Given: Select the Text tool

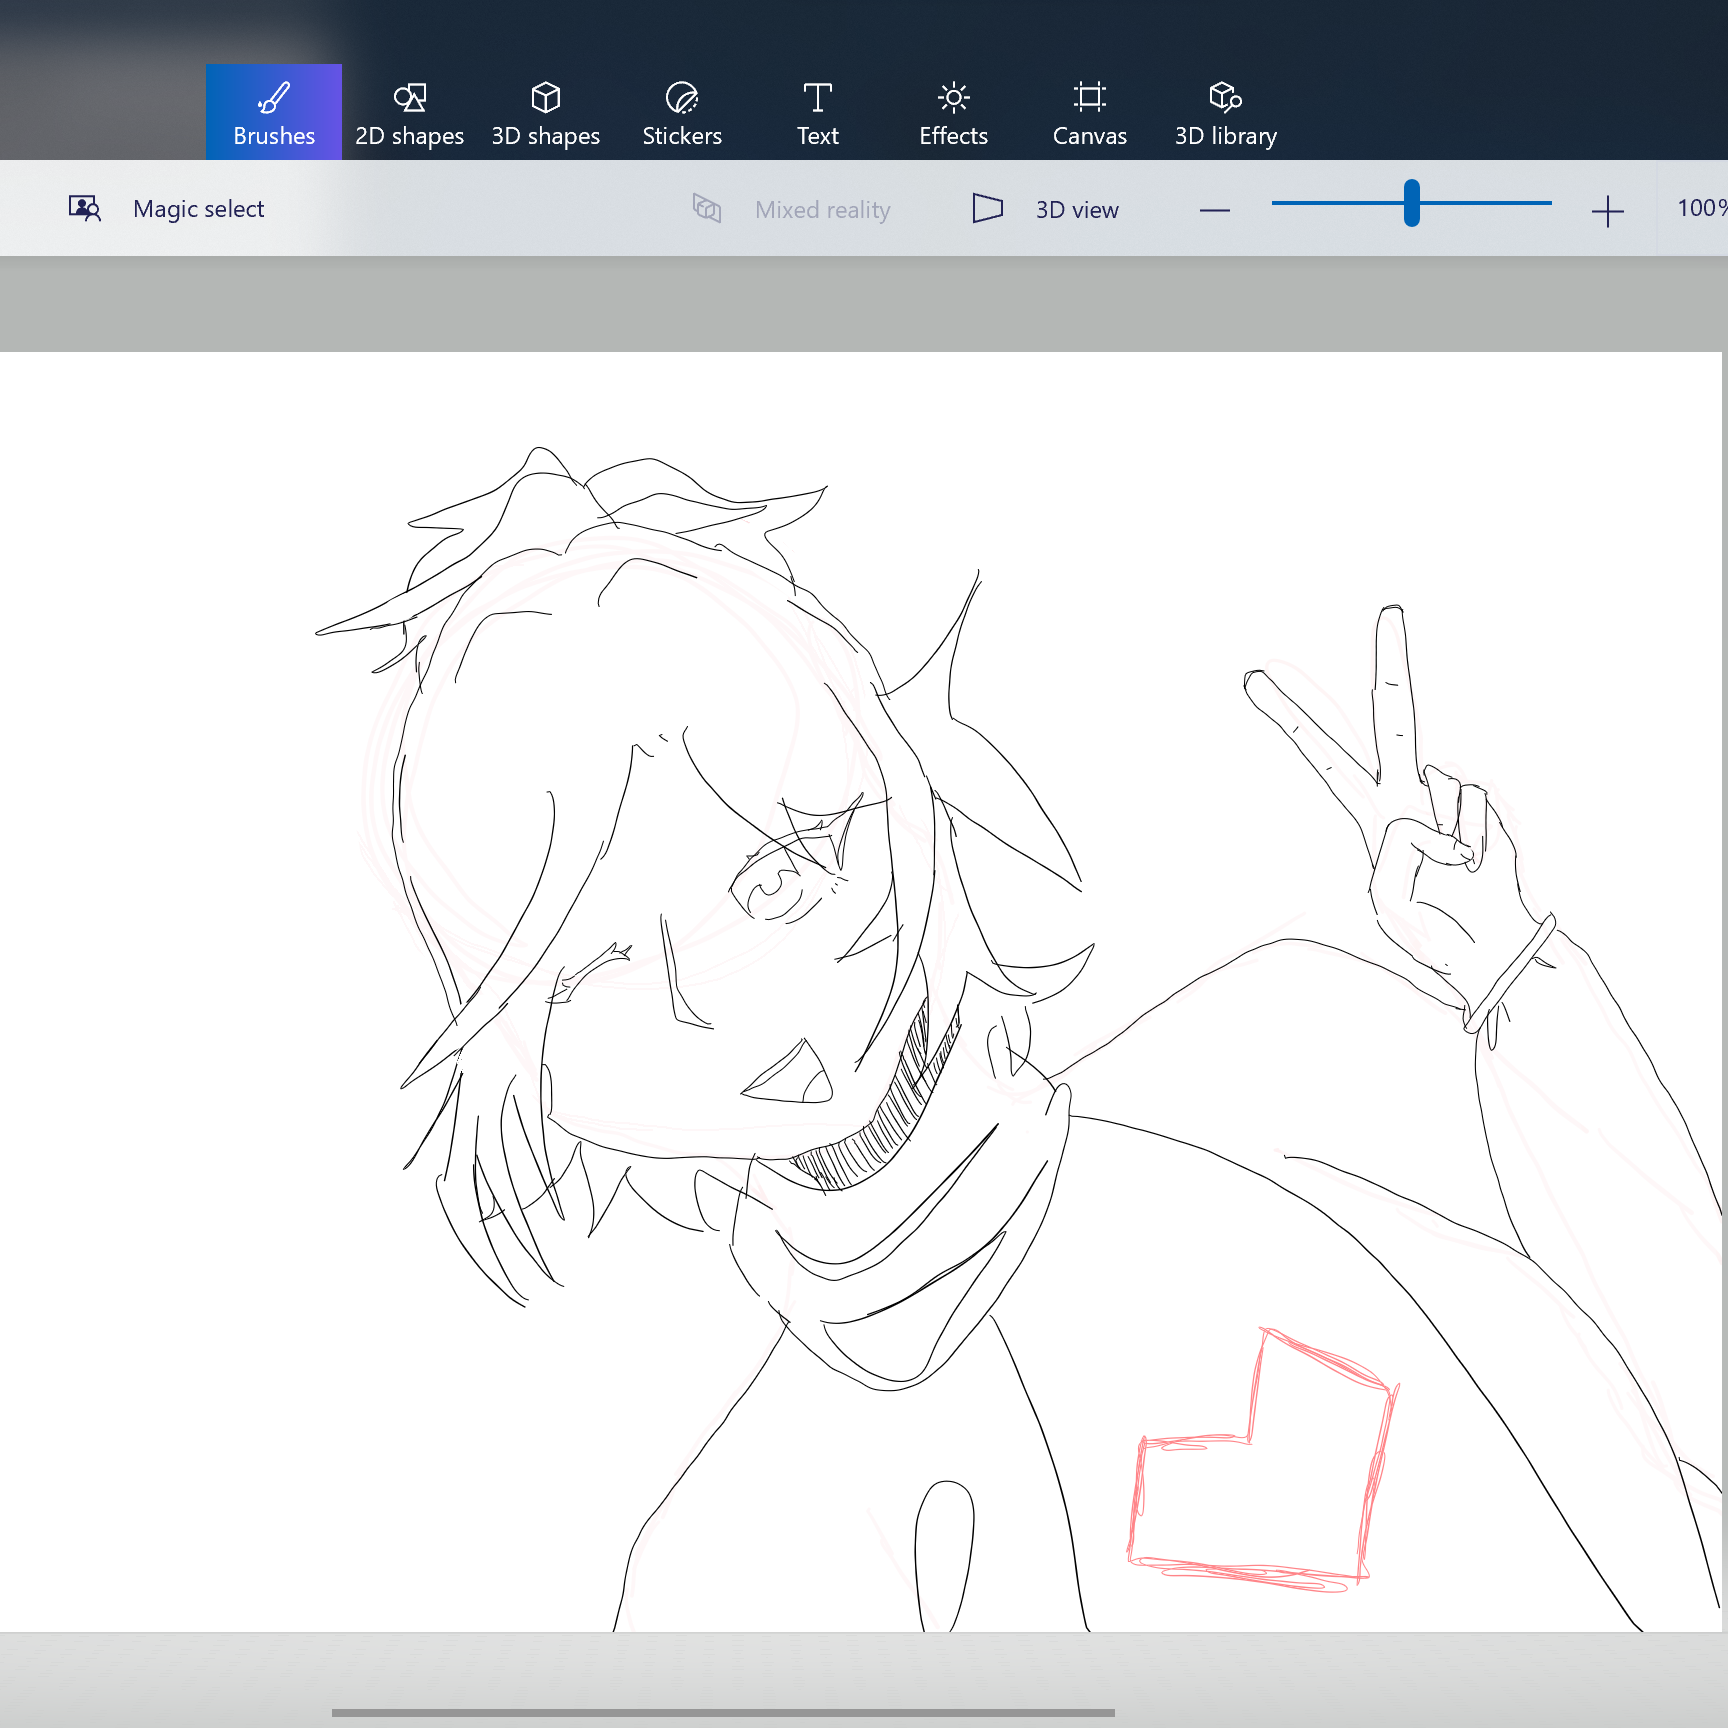Looking at the screenshot, I should click(x=818, y=112).
